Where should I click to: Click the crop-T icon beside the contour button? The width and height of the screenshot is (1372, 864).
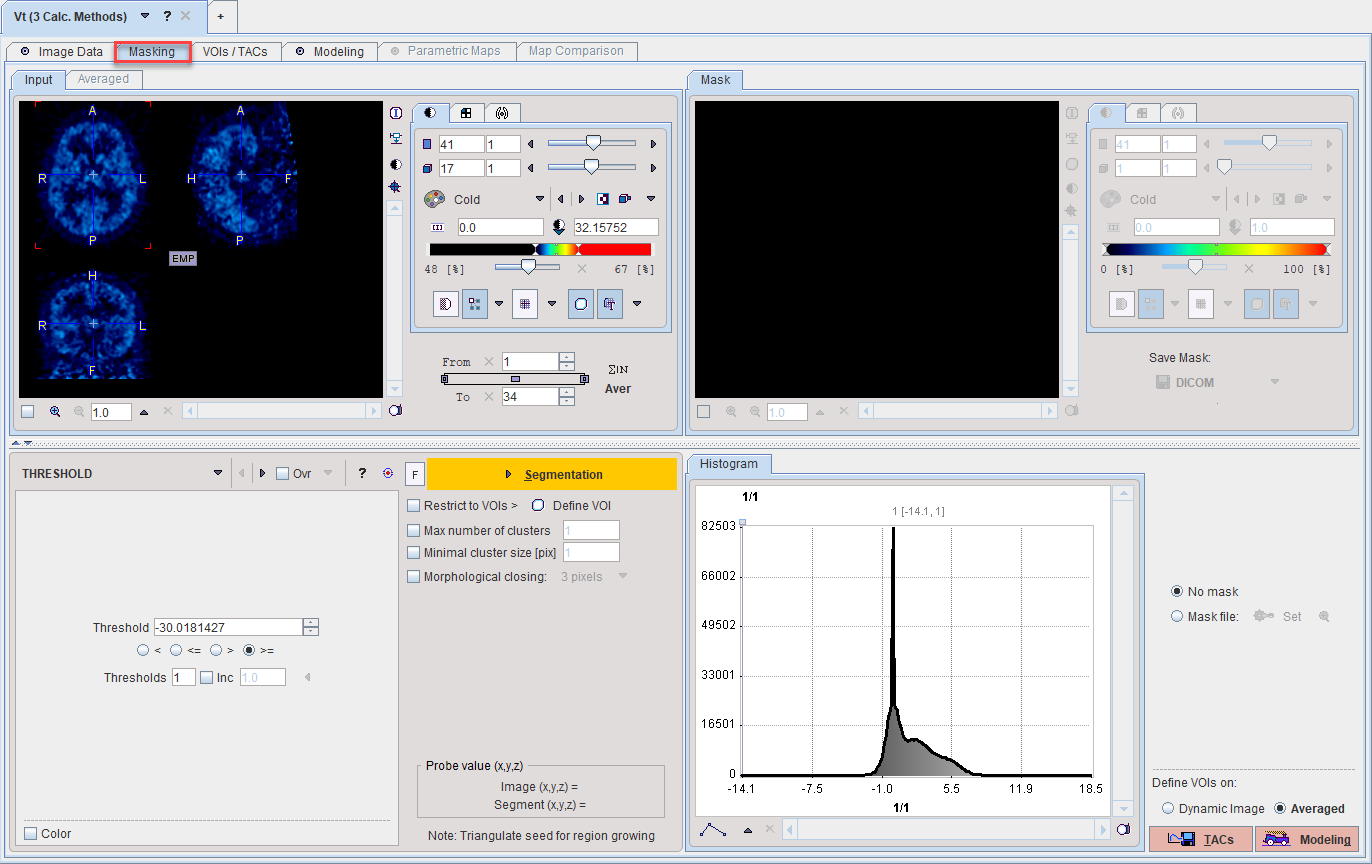610,304
